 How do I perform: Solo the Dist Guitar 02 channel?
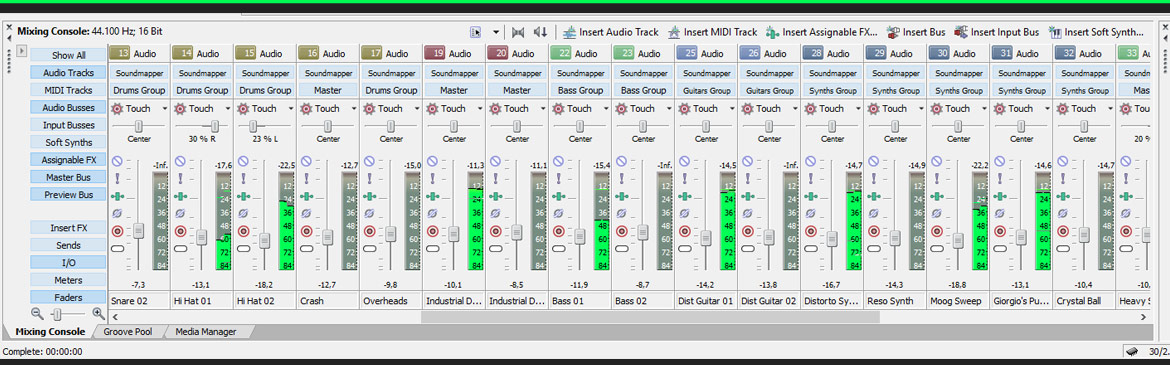point(747,178)
